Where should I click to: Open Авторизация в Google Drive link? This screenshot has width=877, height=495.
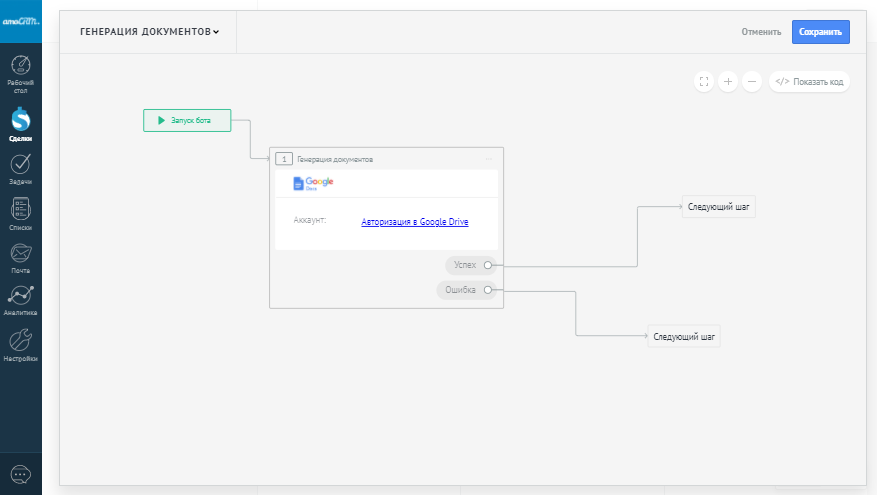[414, 222]
